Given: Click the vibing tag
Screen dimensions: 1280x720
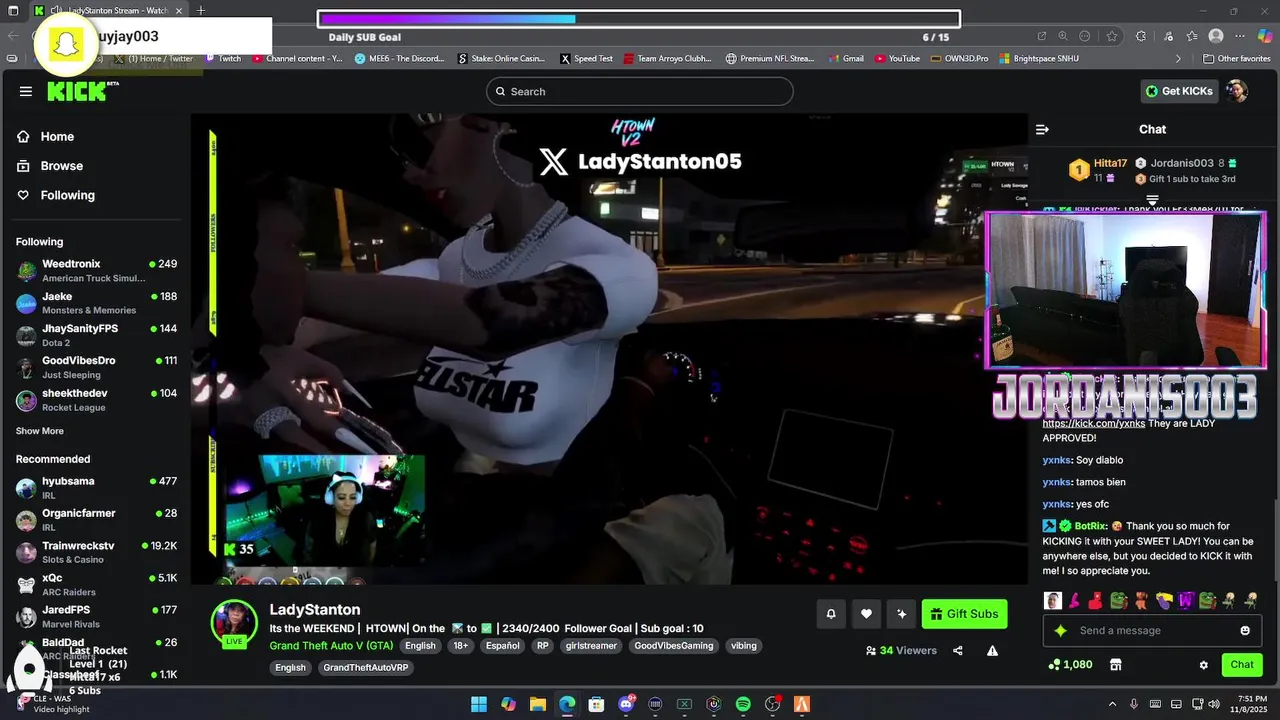Looking at the screenshot, I should [743, 646].
